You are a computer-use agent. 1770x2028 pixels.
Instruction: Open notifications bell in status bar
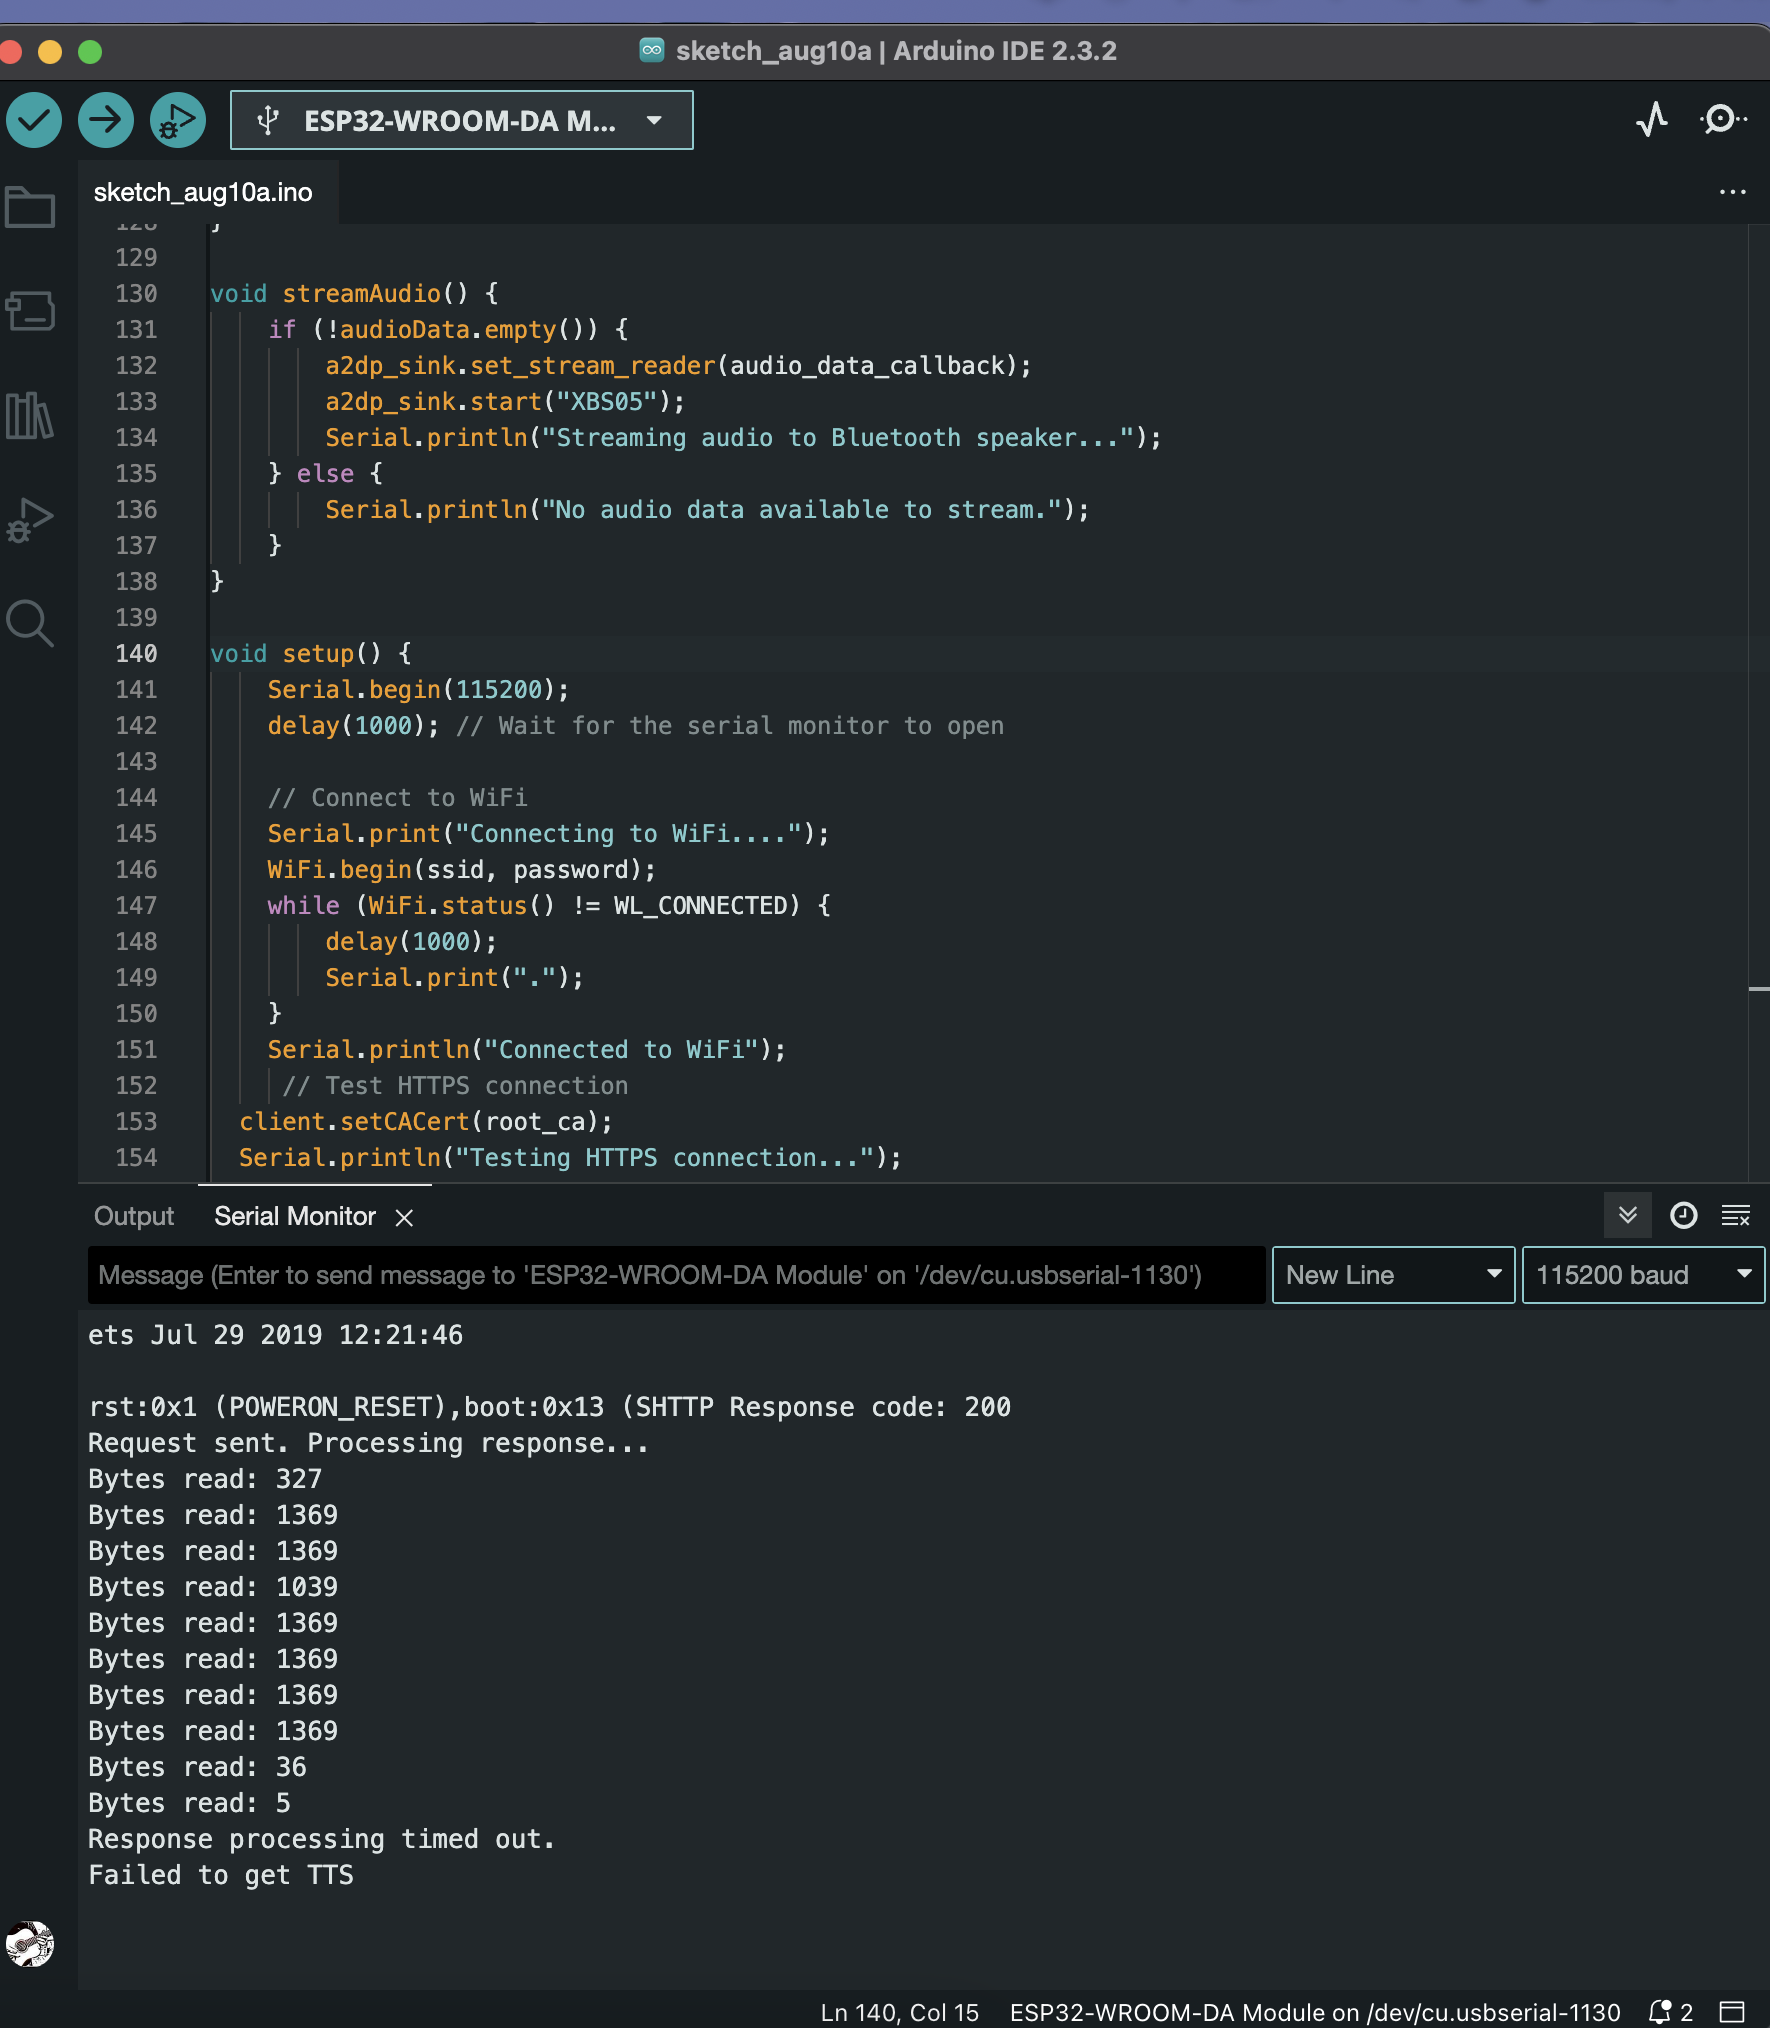point(1661,2012)
